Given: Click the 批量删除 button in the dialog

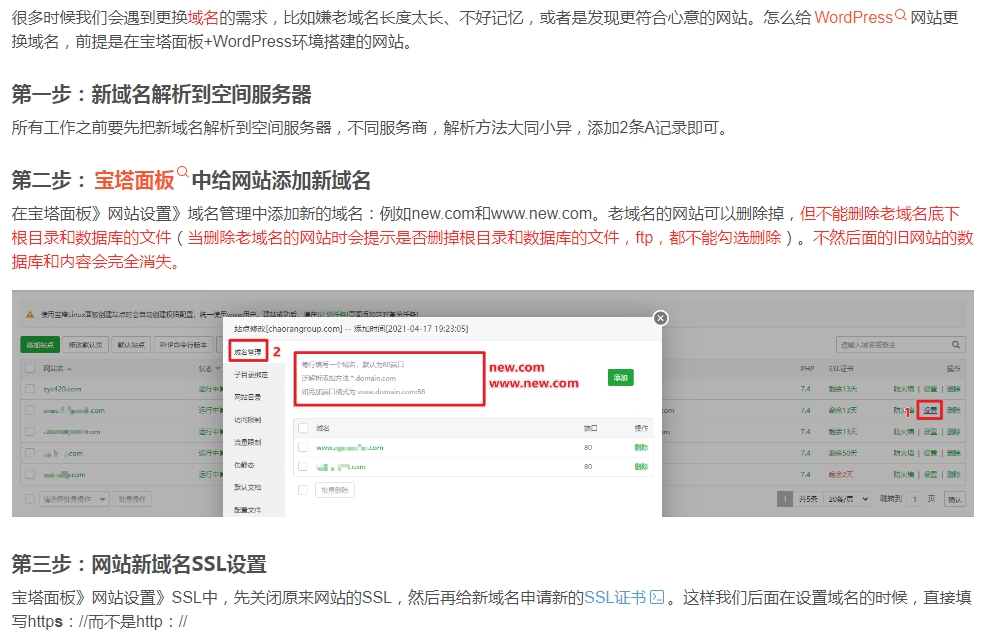Looking at the screenshot, I should [x=335, y=490].
